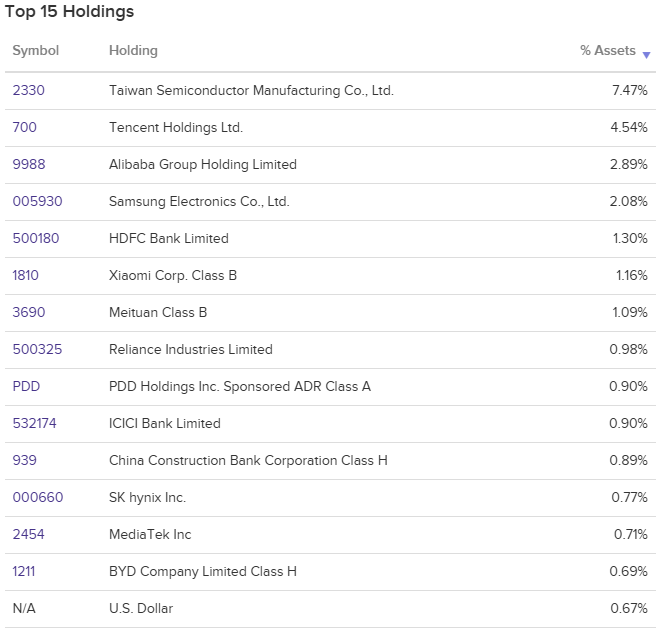Select Samsung Electronics Co., Ltd. text

click(199, 201)
